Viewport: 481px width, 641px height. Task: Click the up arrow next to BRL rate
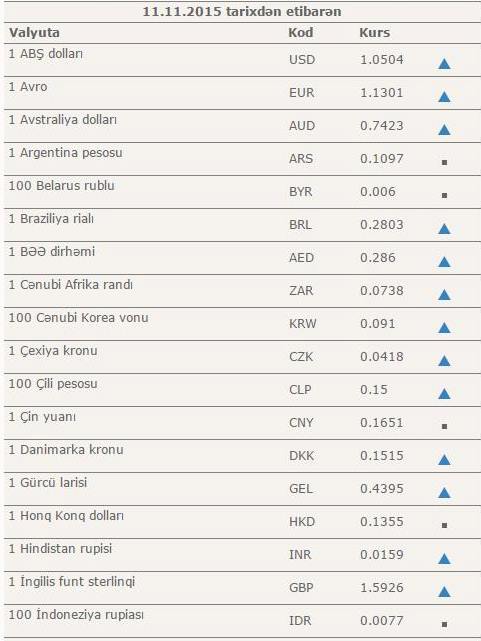(444, 229)
